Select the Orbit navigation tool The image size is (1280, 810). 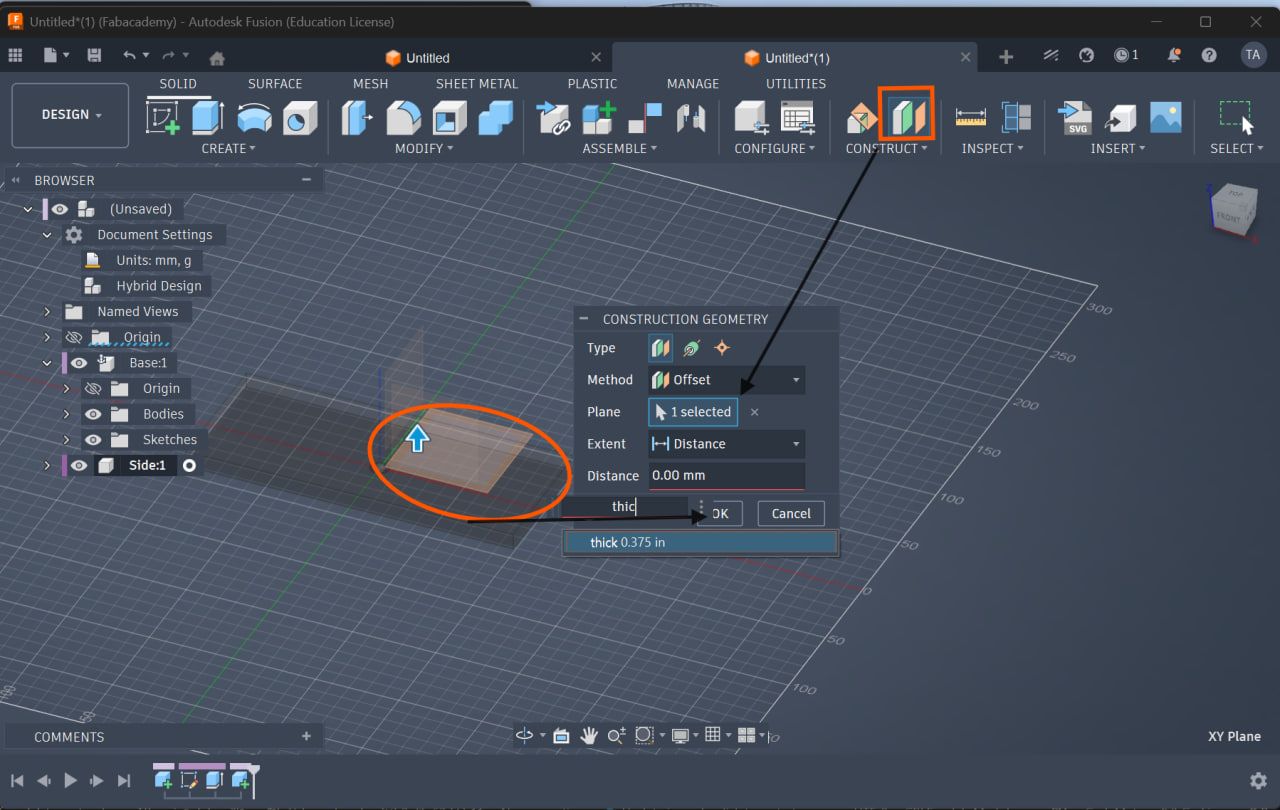pyautogui.click(x=524, y=735)
